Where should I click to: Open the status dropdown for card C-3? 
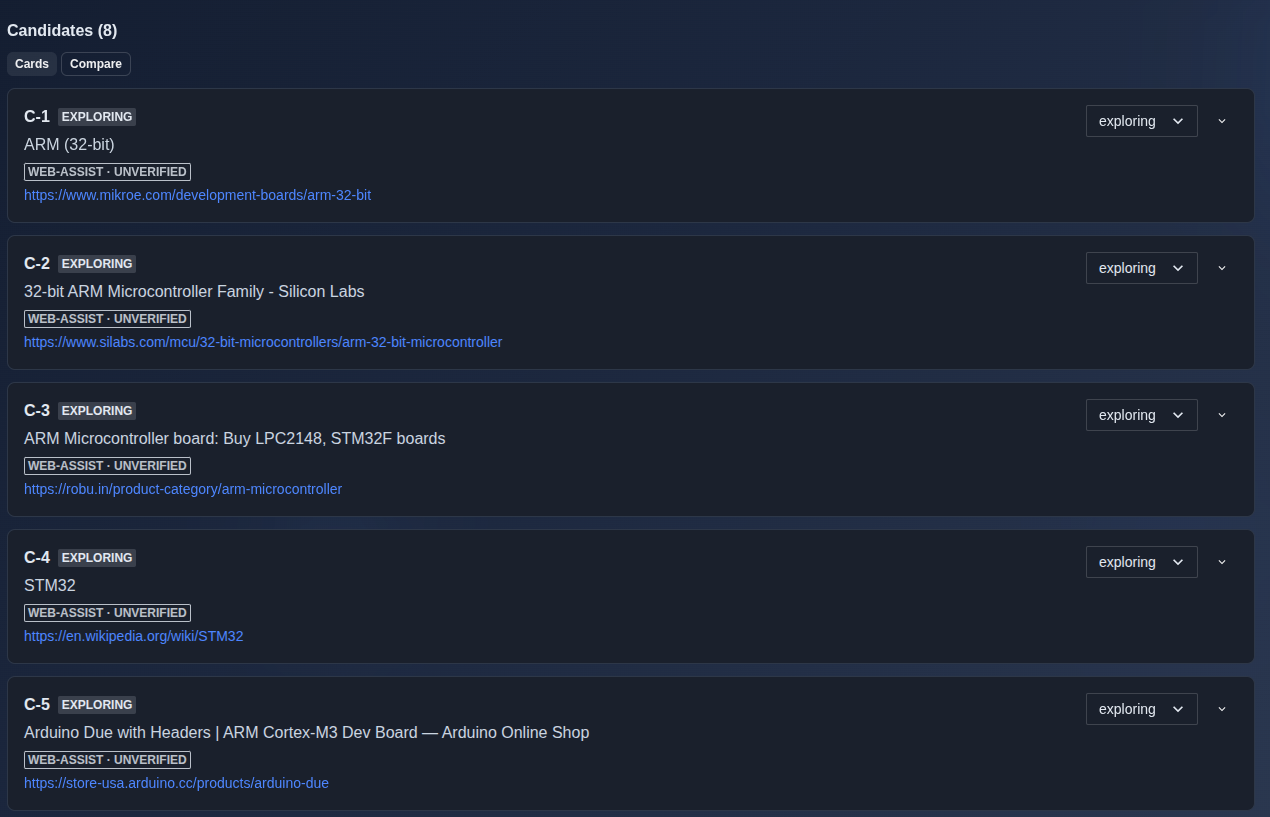(1141, 415)
